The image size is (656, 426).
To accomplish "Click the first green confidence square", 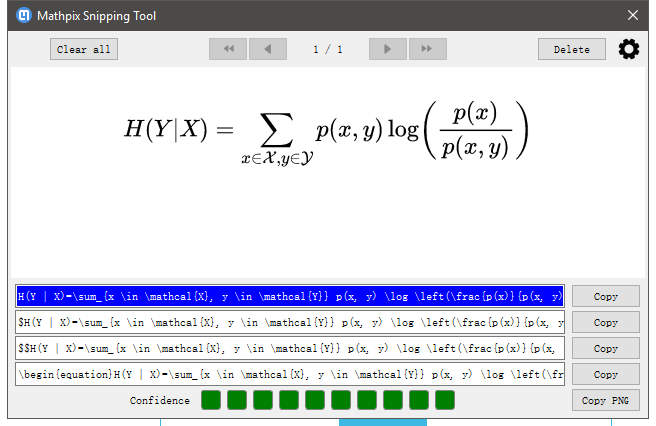I will 211,400.
